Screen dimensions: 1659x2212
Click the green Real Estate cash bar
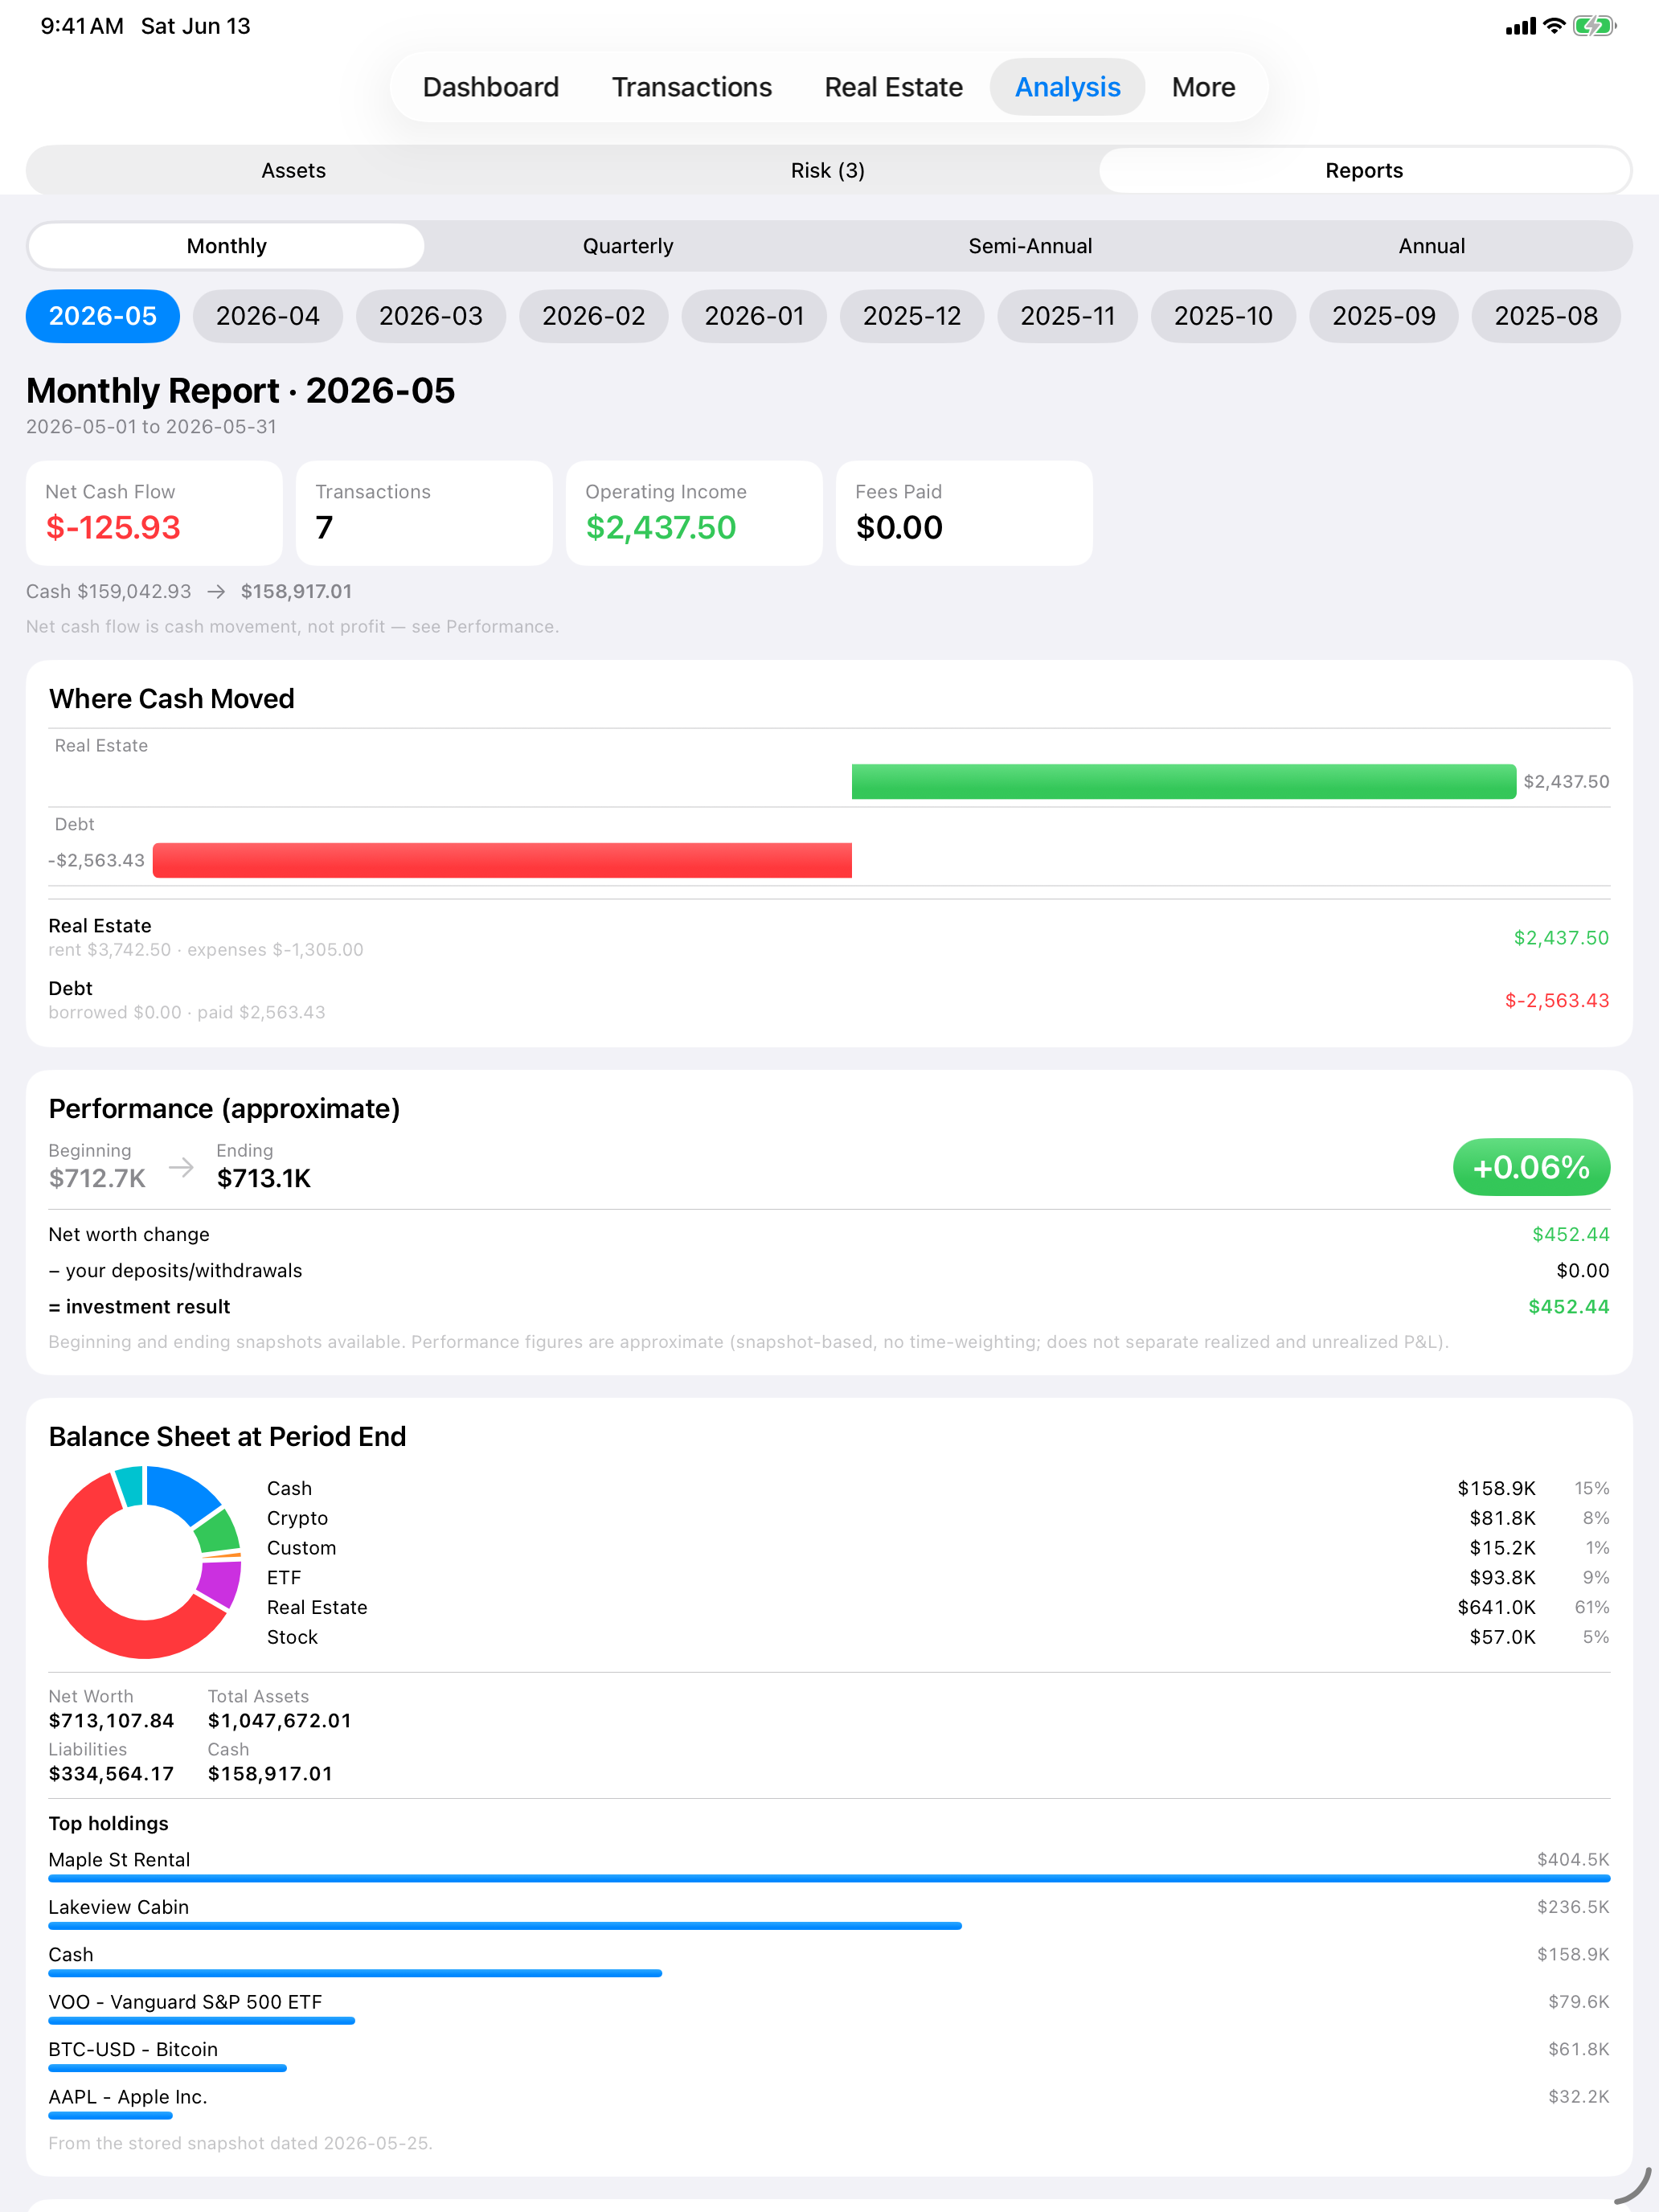pyautogui.click(x=1183, y=781)
